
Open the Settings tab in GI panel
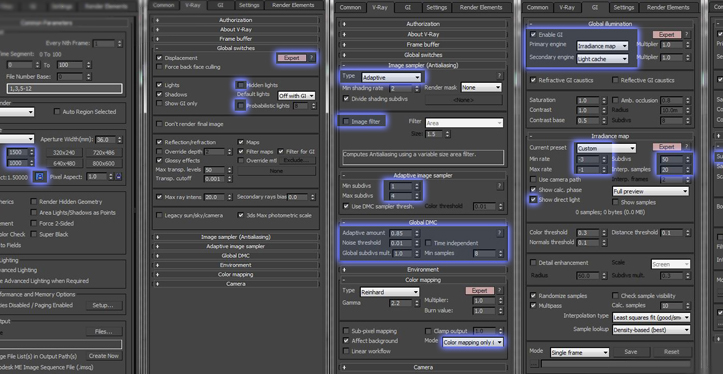tap(624, 7)
